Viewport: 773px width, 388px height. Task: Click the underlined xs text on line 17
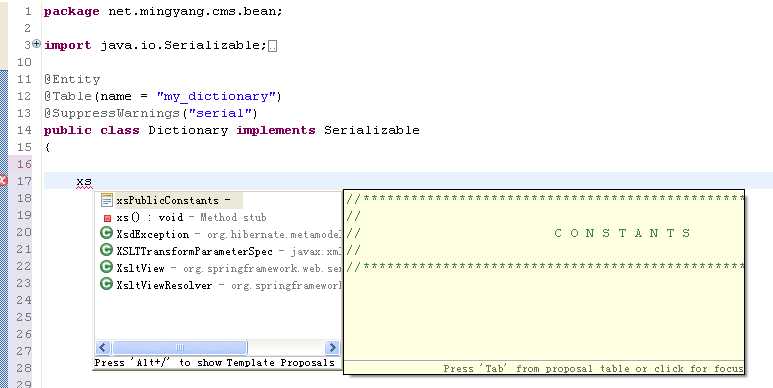(84, 182)
